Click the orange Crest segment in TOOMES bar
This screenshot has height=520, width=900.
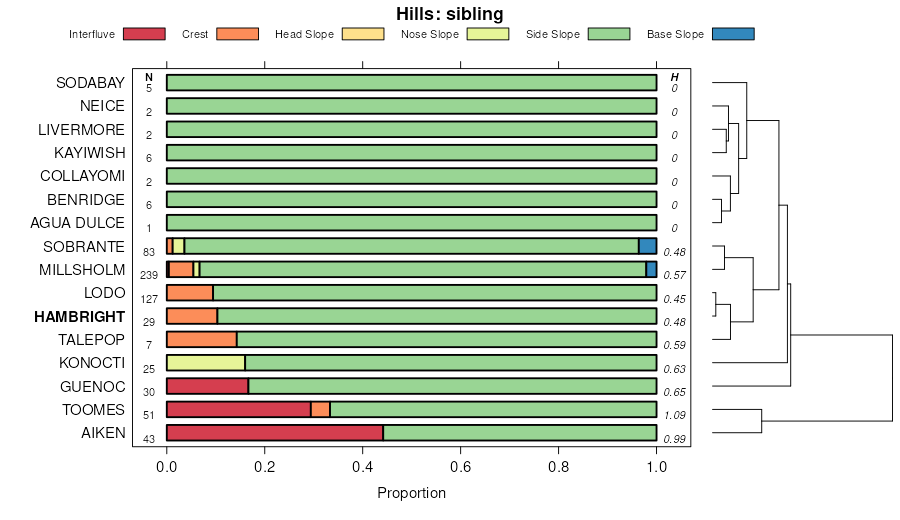pyautogui.click(x=320, y=409)
